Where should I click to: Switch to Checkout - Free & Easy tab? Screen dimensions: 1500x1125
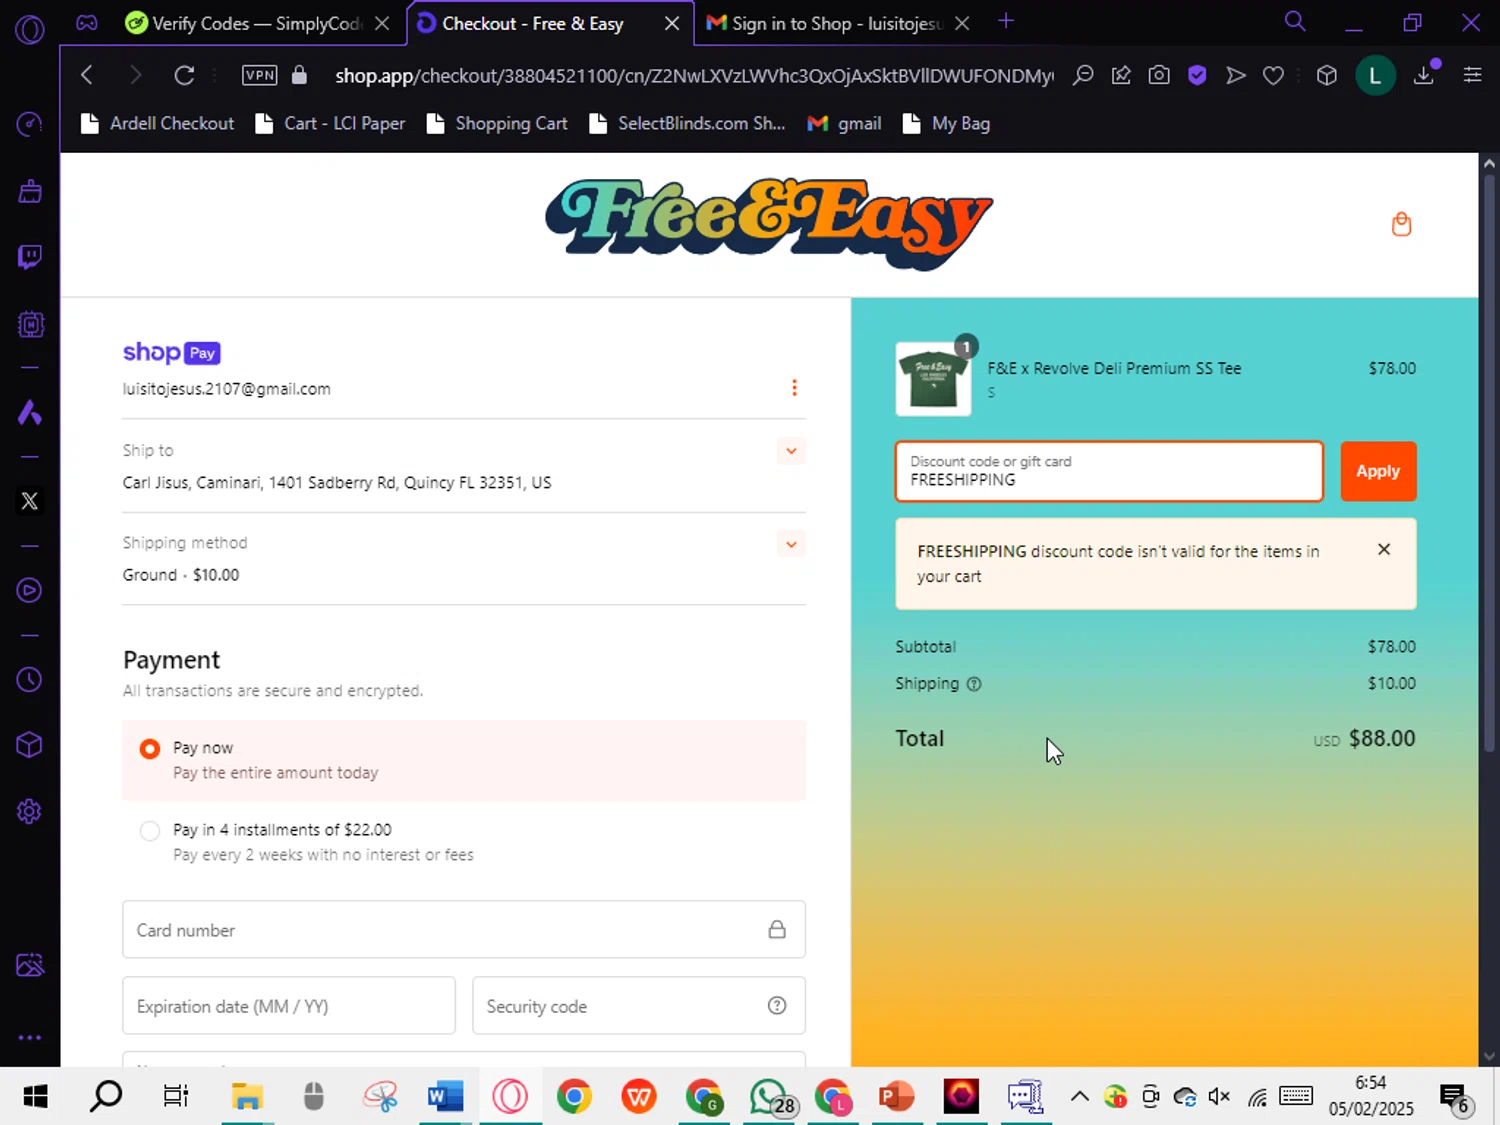533,23
